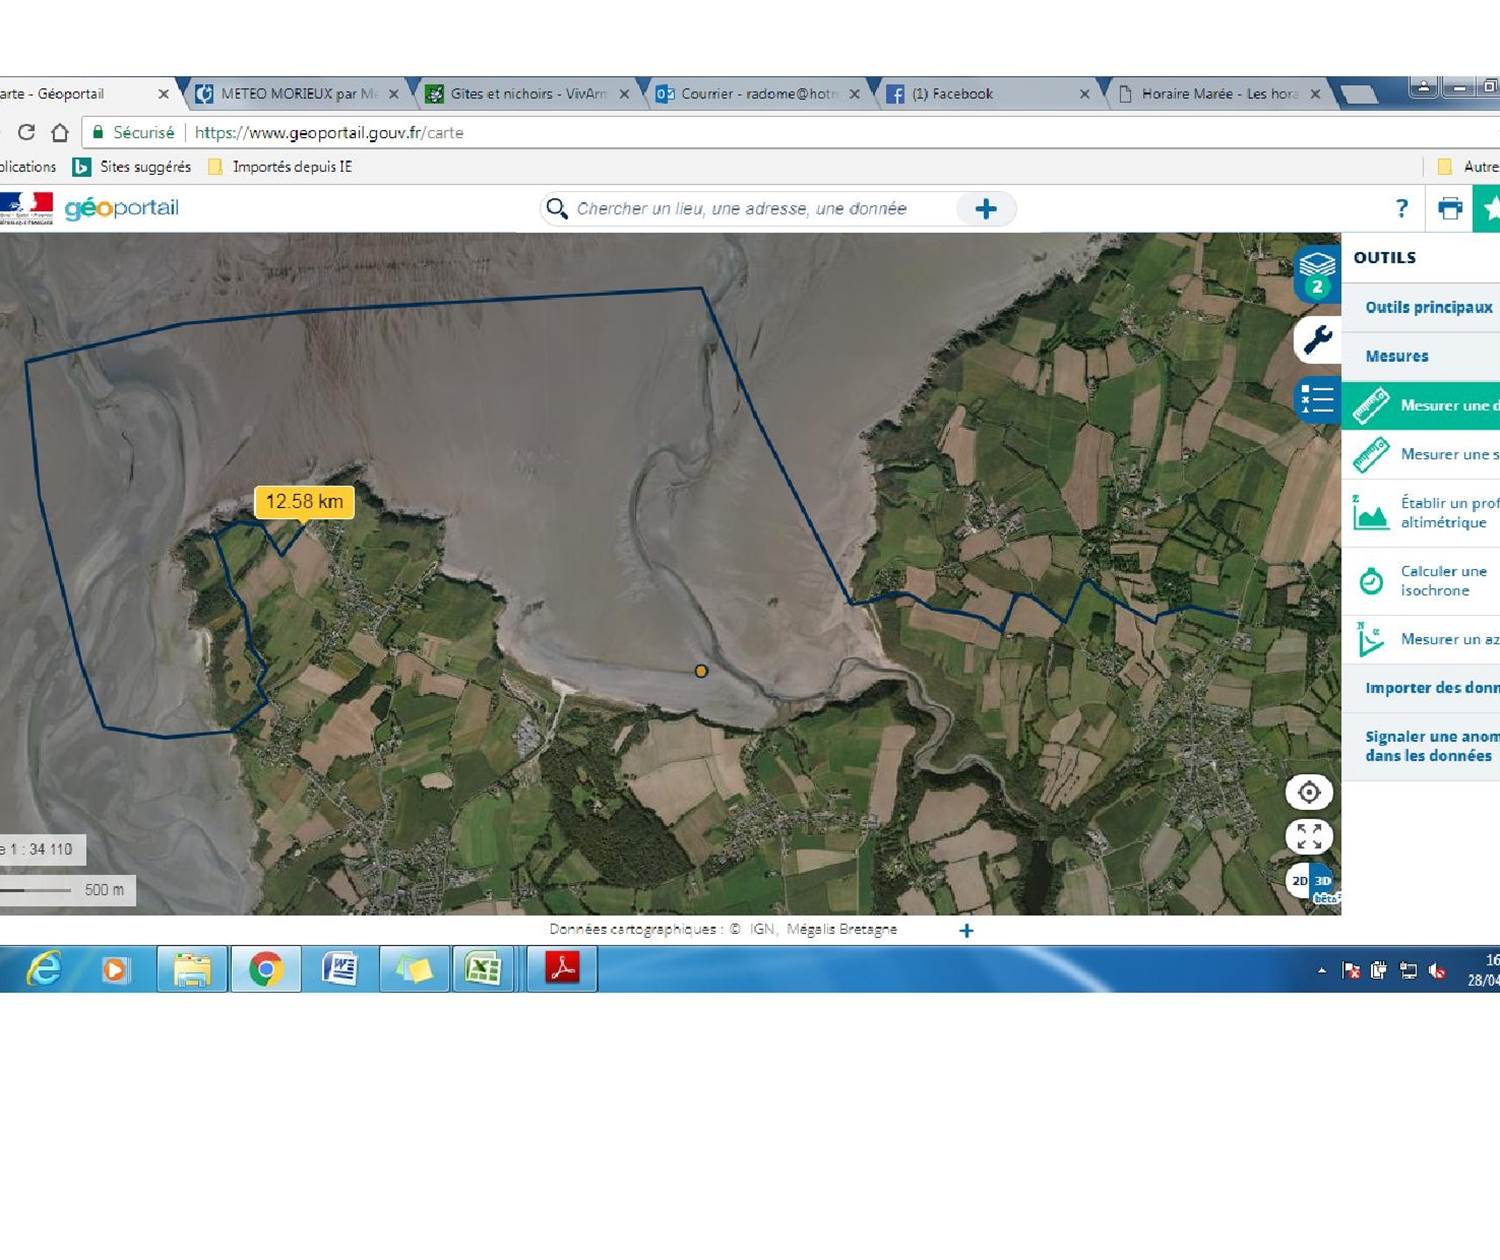Toggle the 2D/3D view switch
Image resolution: width=1500 pixels, height=1260 pixels.
[1311, 881]
